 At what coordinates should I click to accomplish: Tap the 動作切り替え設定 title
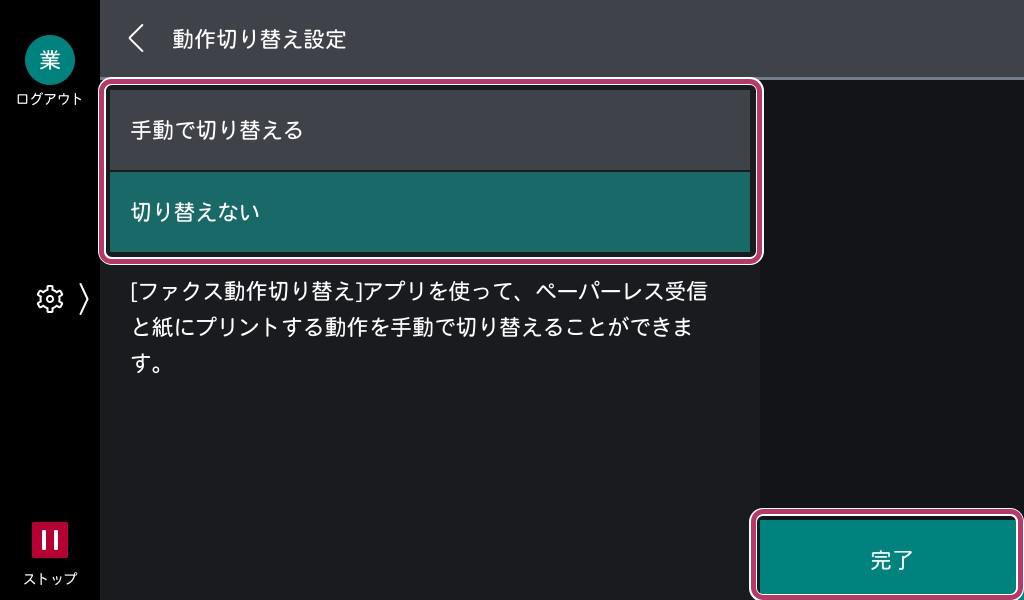coord(259,40)
